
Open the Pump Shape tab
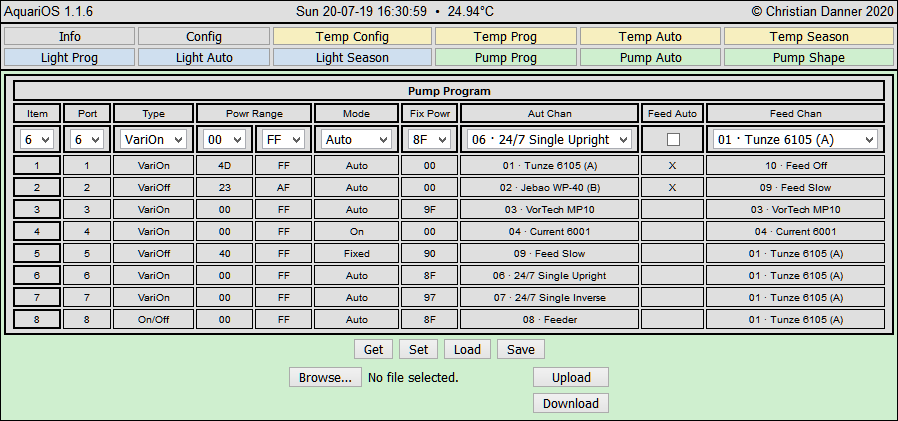click(808, 58)
